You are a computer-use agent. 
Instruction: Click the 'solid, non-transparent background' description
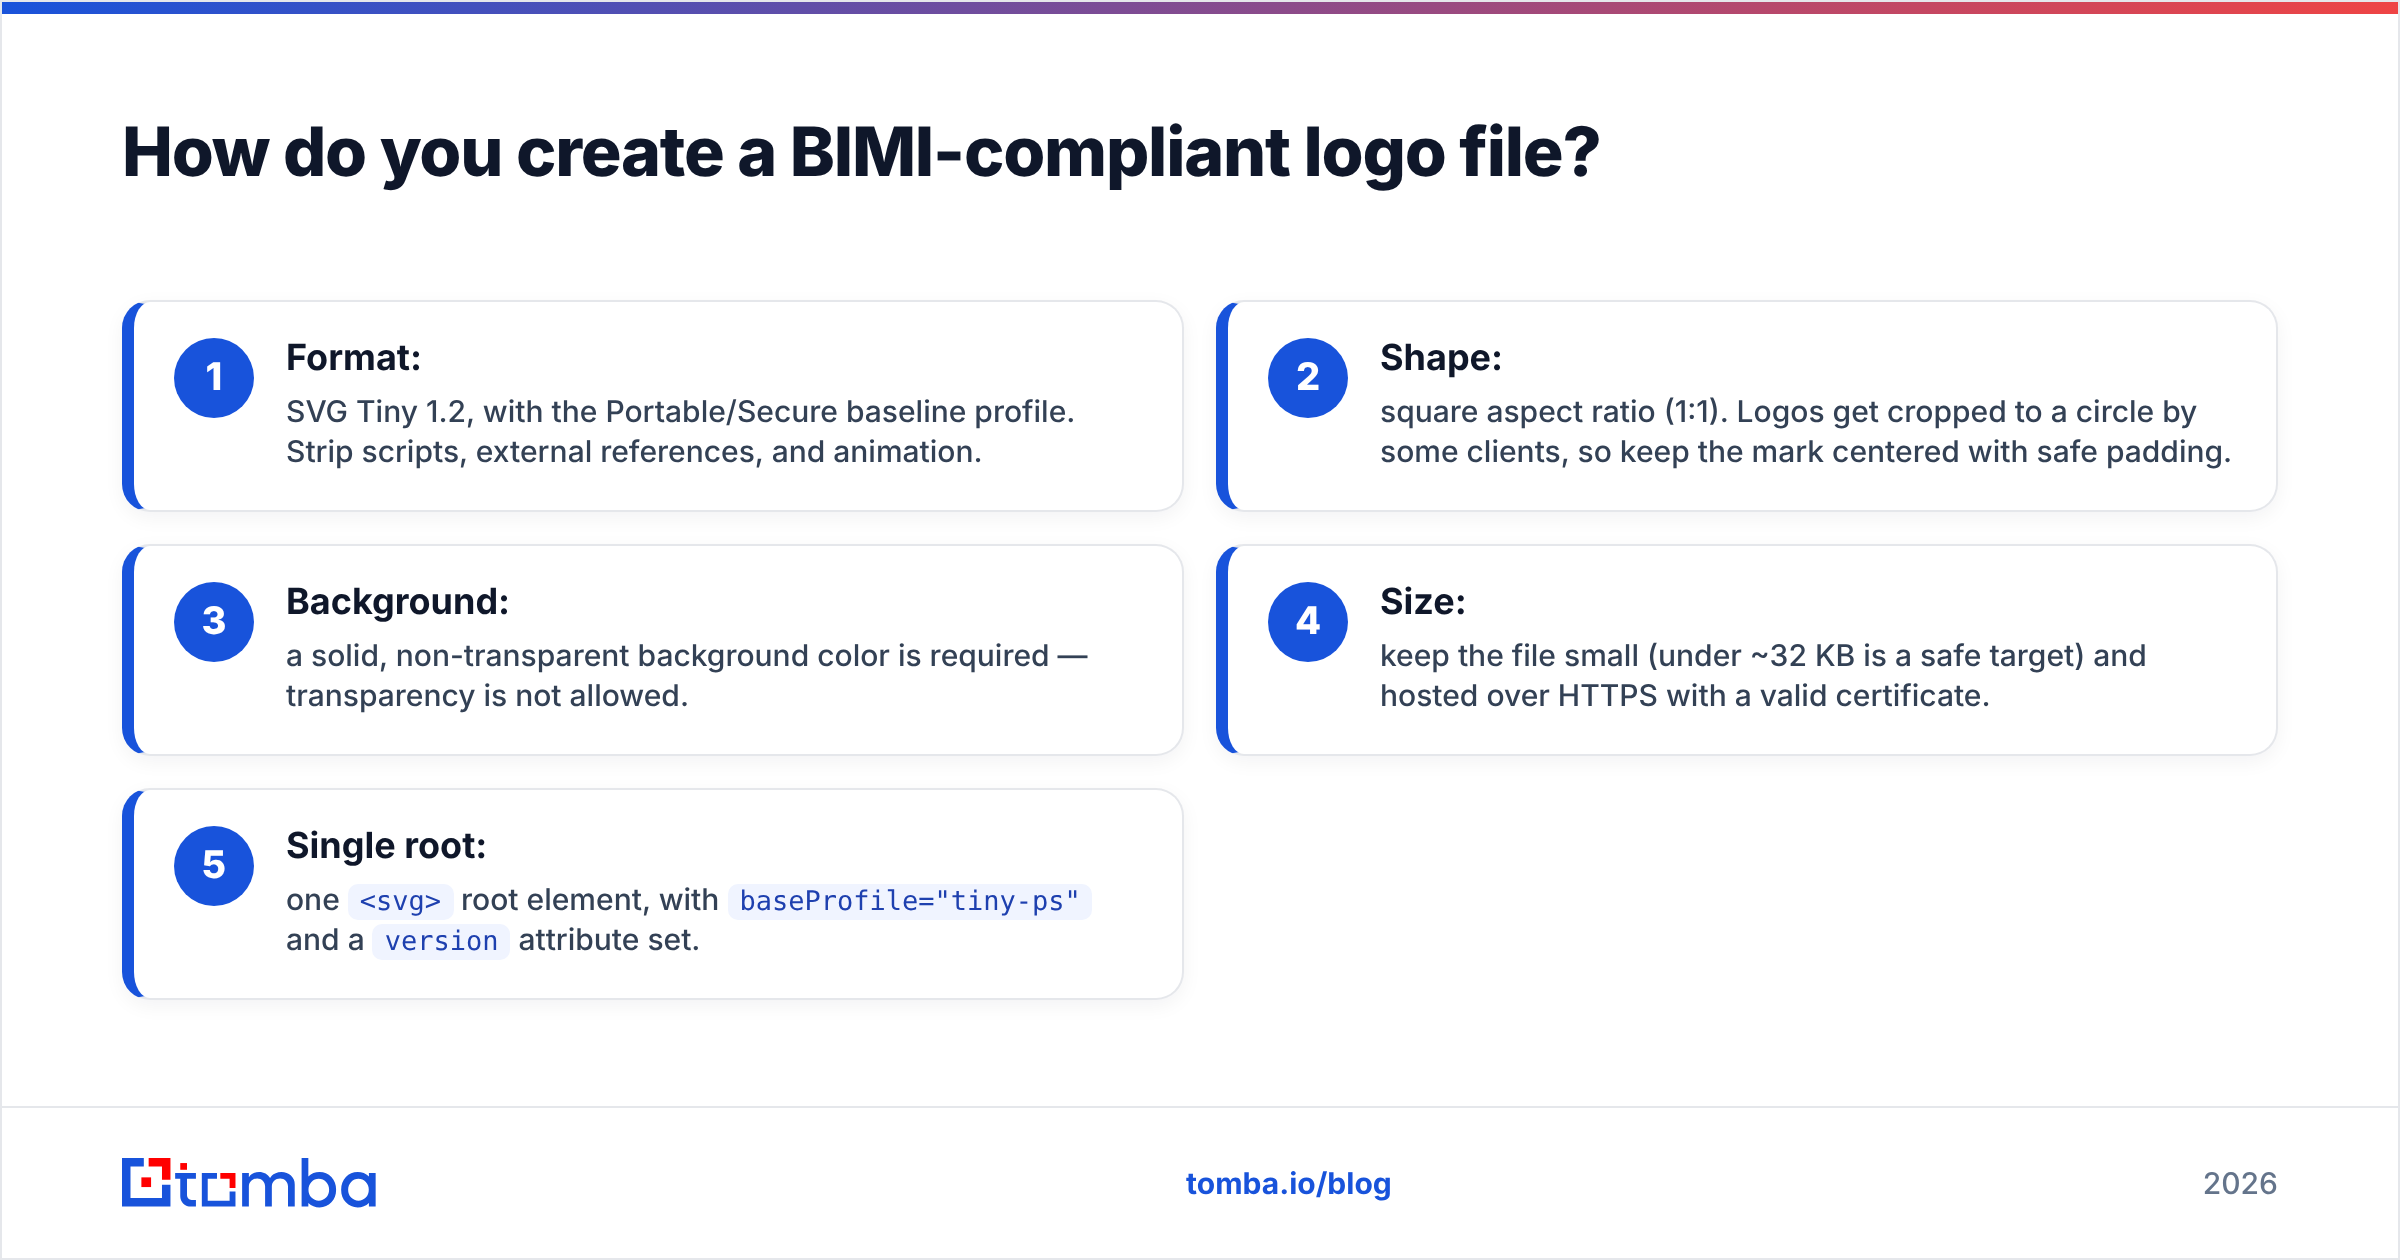(687, 676)
